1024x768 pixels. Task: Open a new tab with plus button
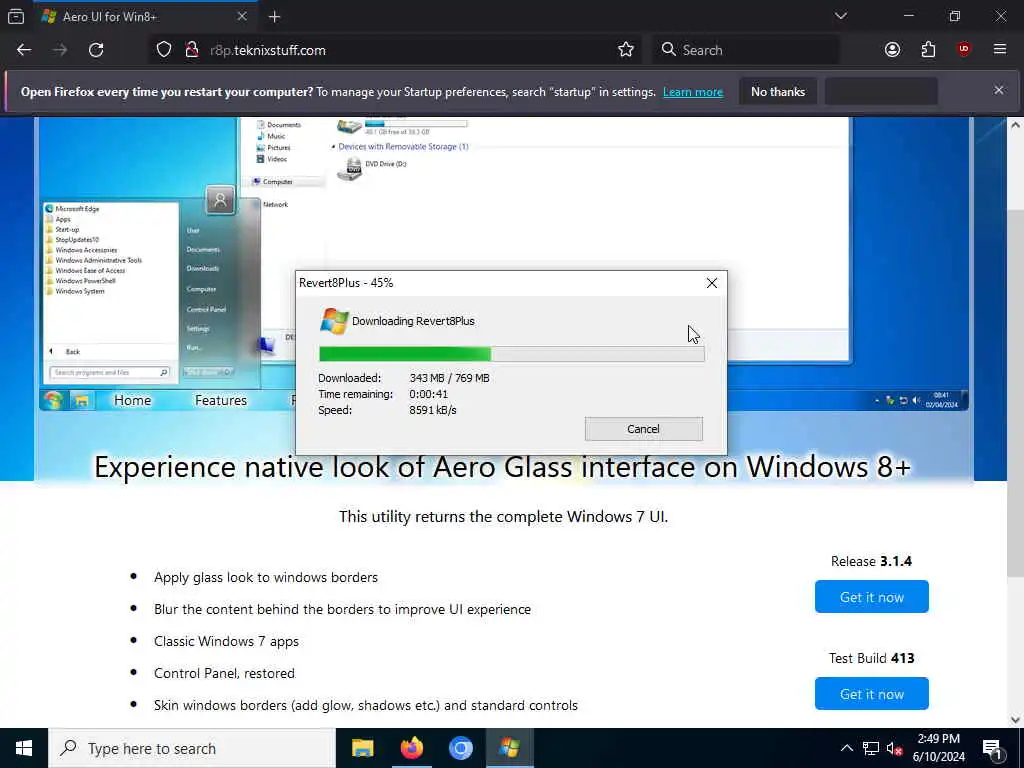coord(274,17)
